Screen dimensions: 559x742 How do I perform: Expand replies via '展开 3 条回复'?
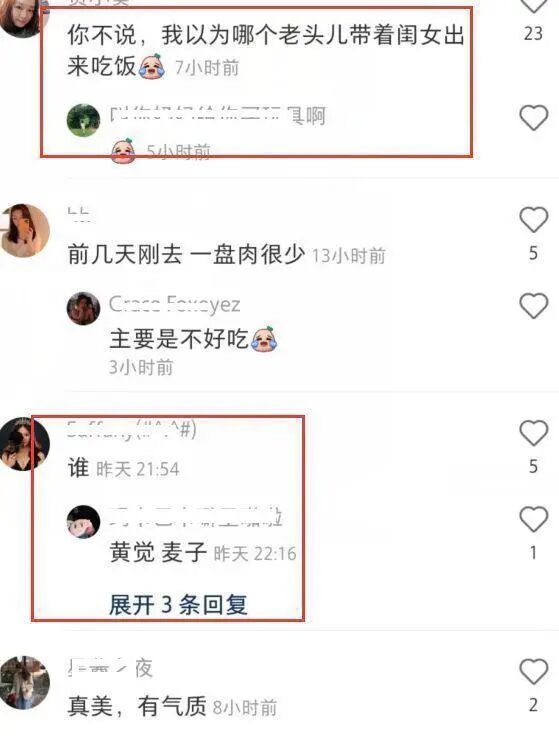pyautogui.click(x=178, y=604)
